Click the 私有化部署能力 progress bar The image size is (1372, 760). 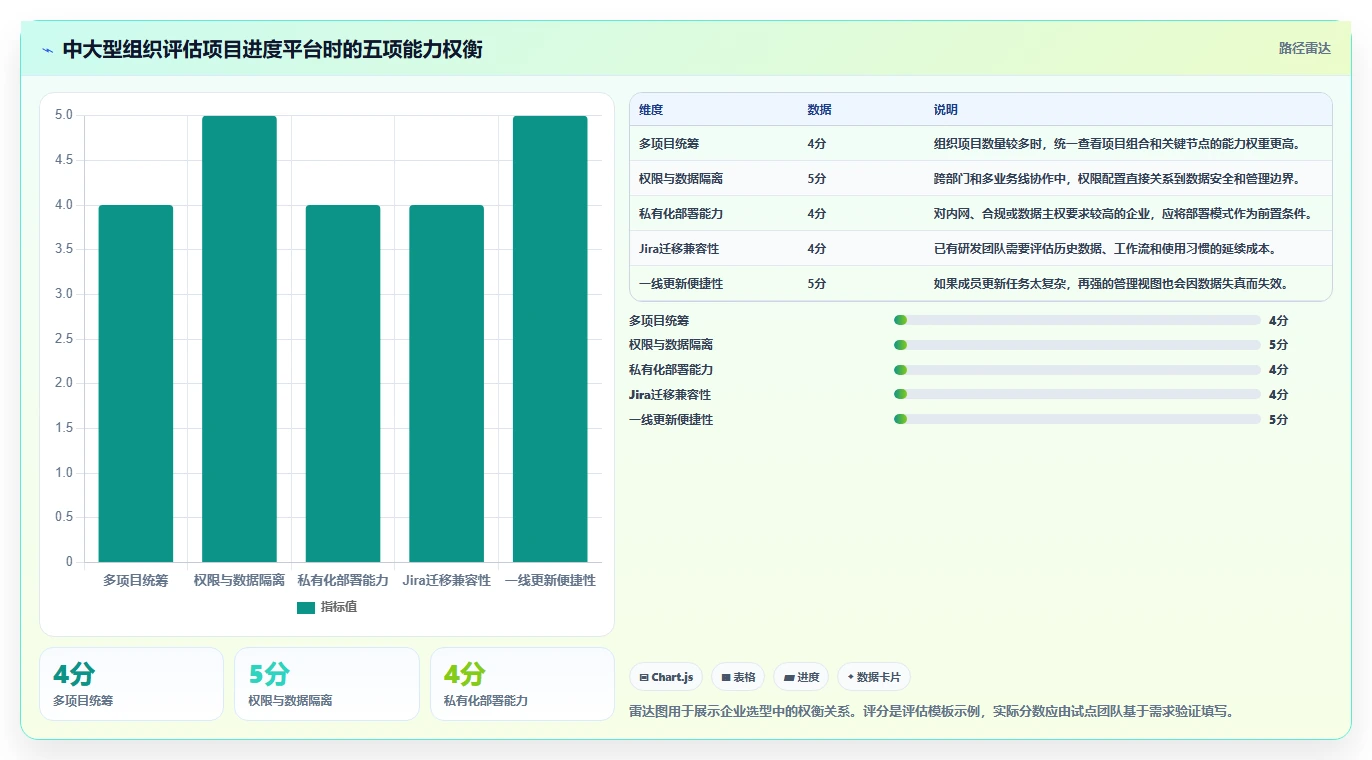coord(1077,370)
